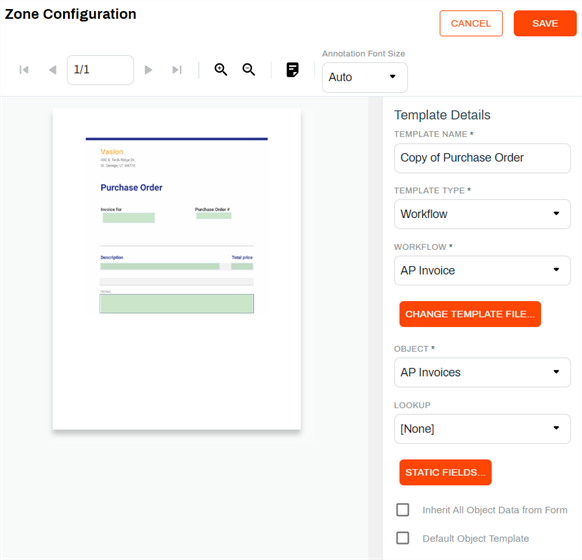582x560 pixels.
Task: Select the Description green zone
Action: [160, 266]
